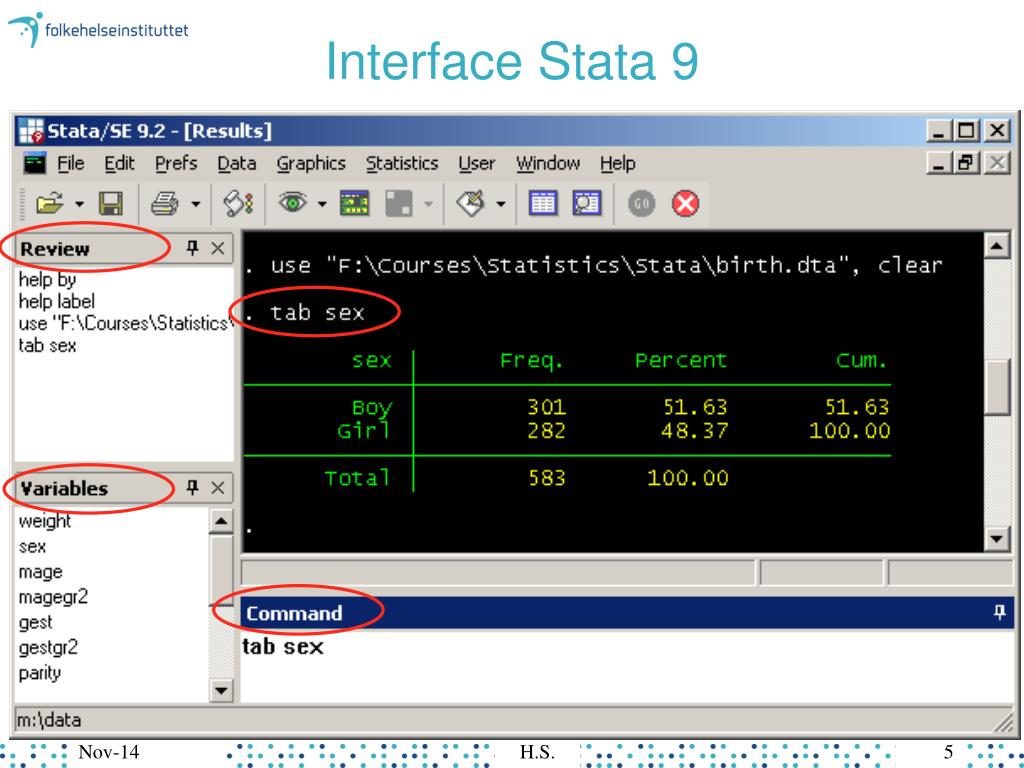
Task: Click Variables list scroll down arrow
Action: click(221, 690)
